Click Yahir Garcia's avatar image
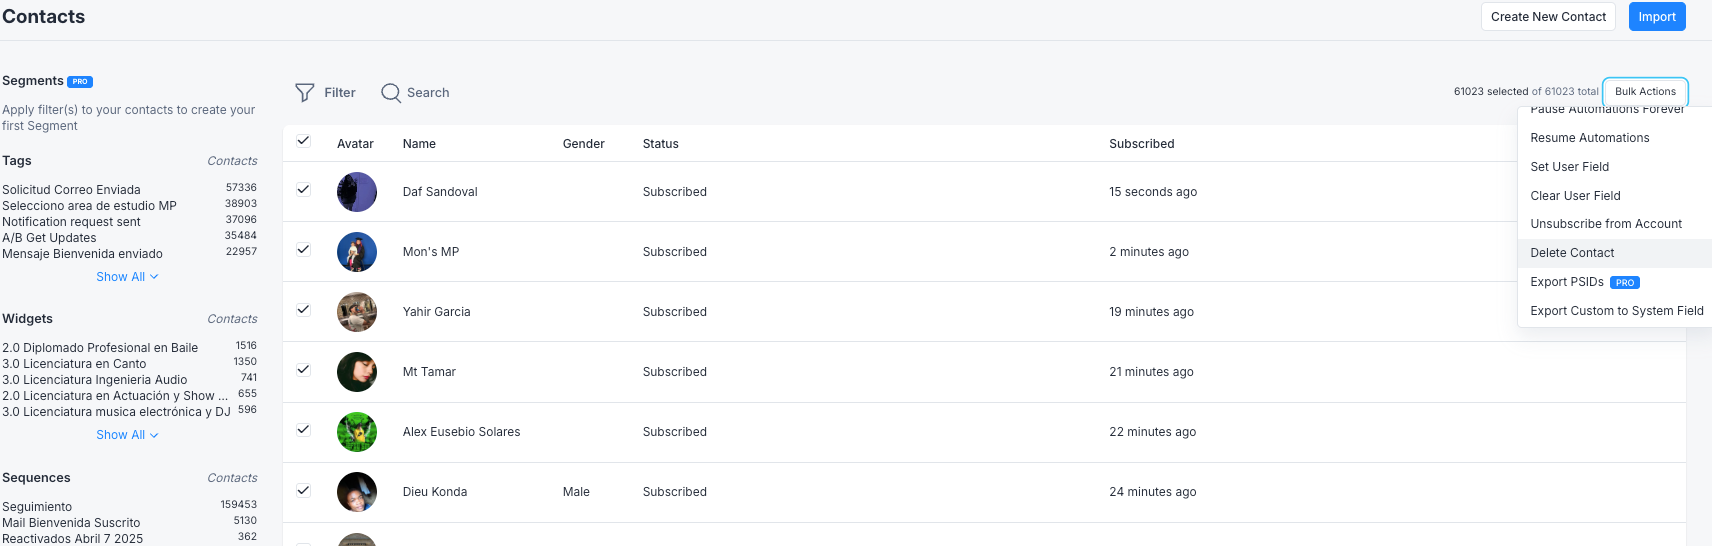The width and height of the screenshot is (1712, 546). [x=357, y=312]
